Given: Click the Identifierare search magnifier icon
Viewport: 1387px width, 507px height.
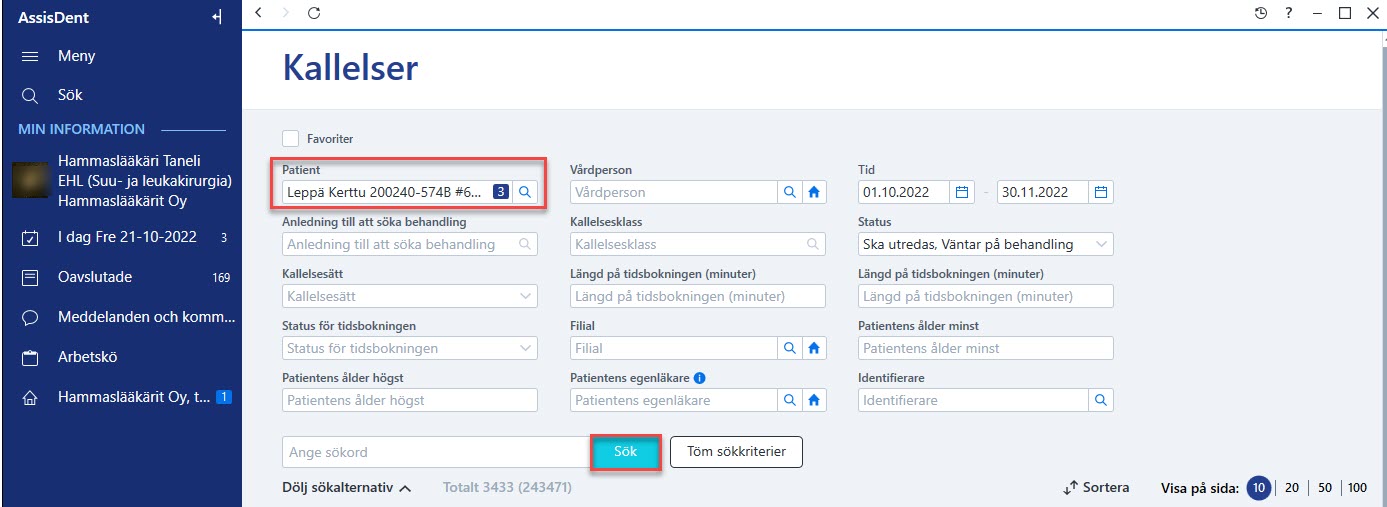Looking at the screenshot, I should [x=1101, y=400].
